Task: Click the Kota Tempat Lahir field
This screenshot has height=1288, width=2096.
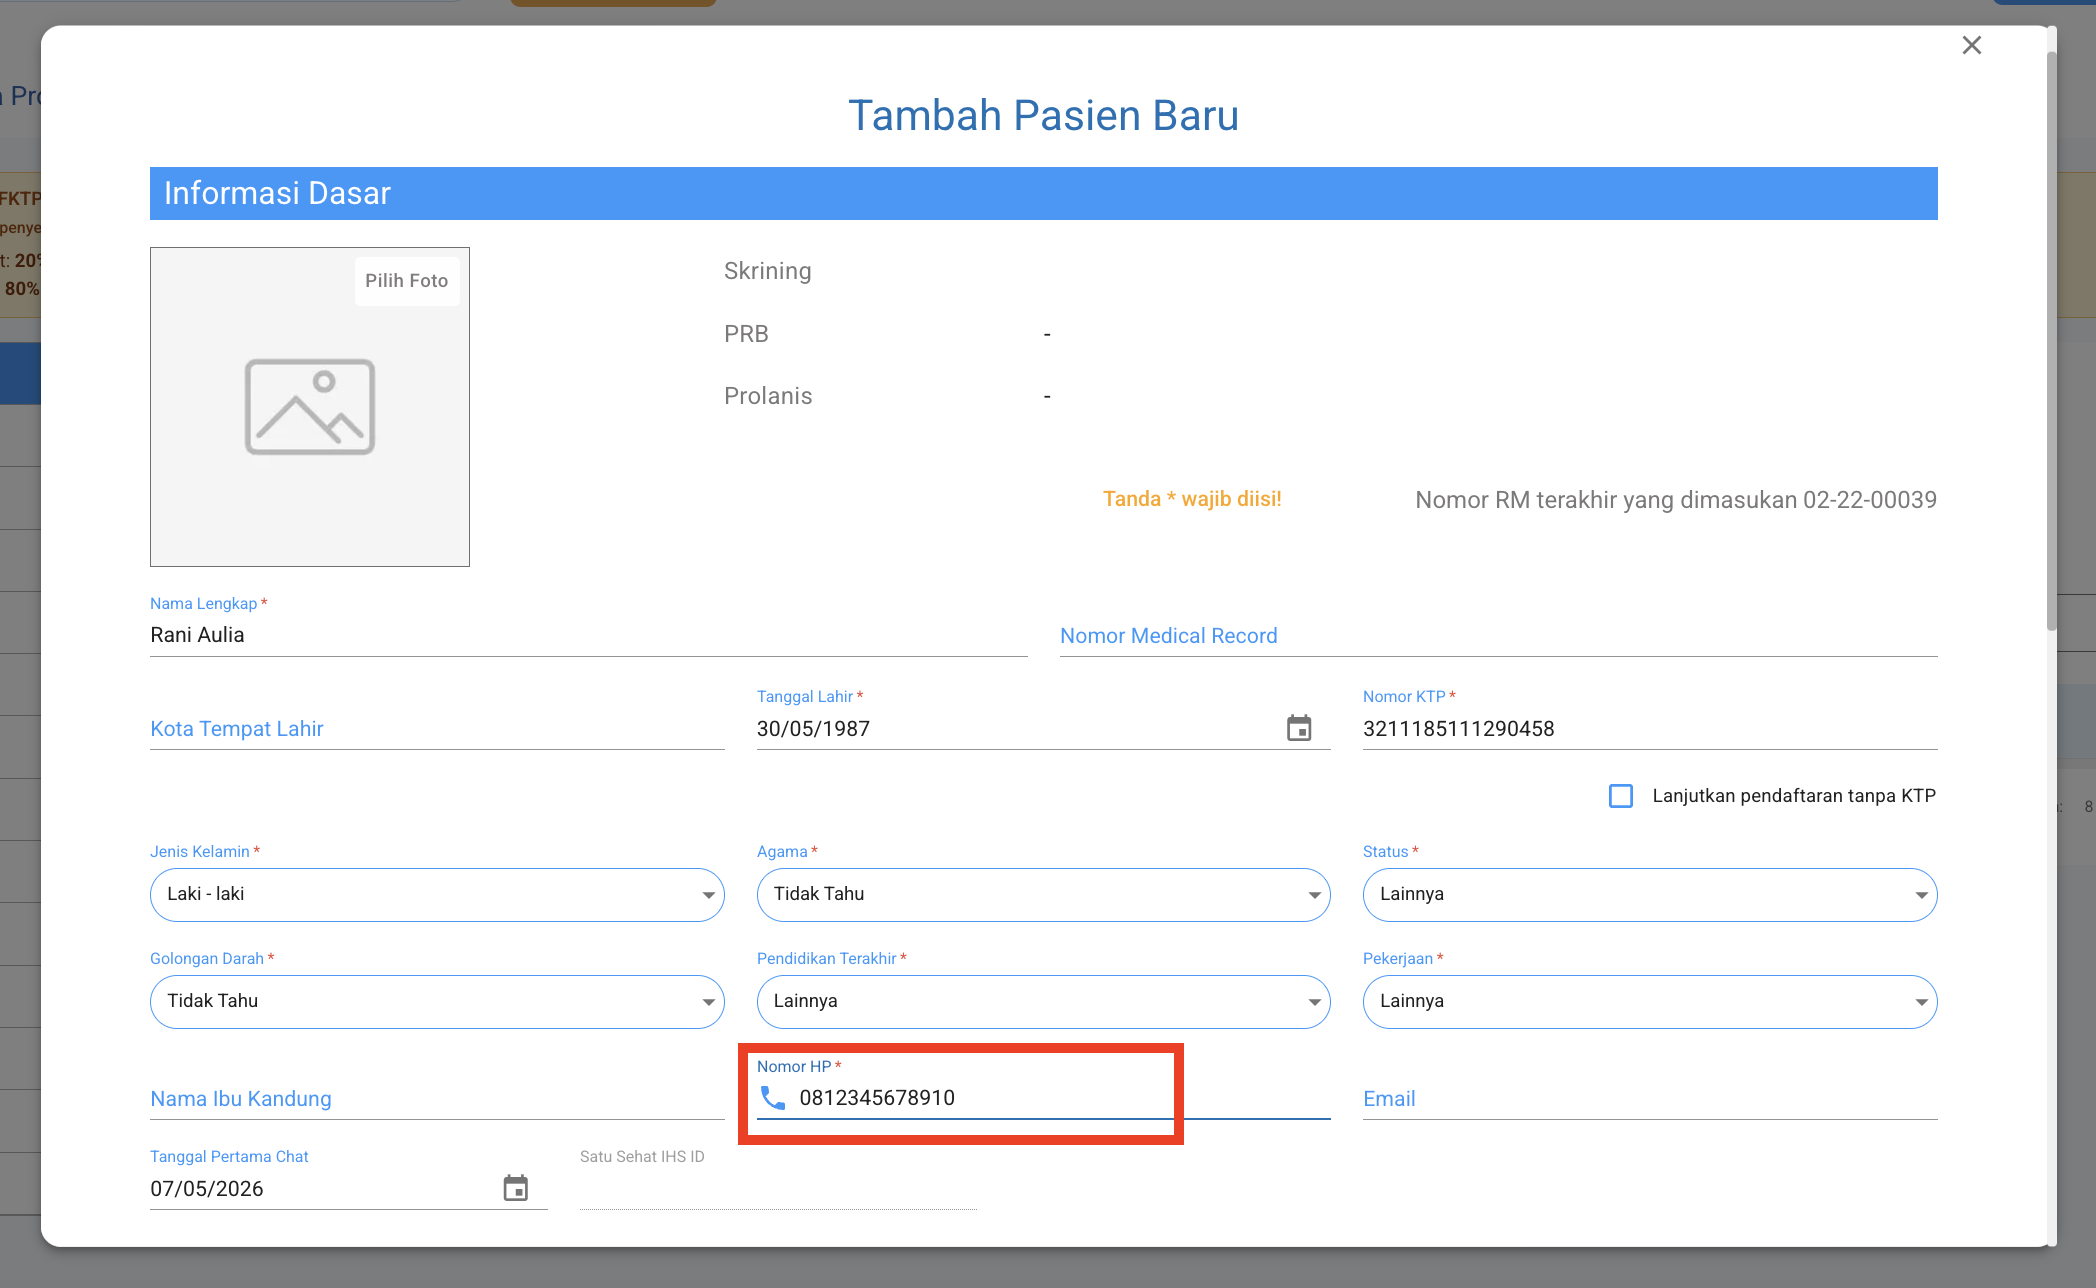Action: click(x=437, y=729)
